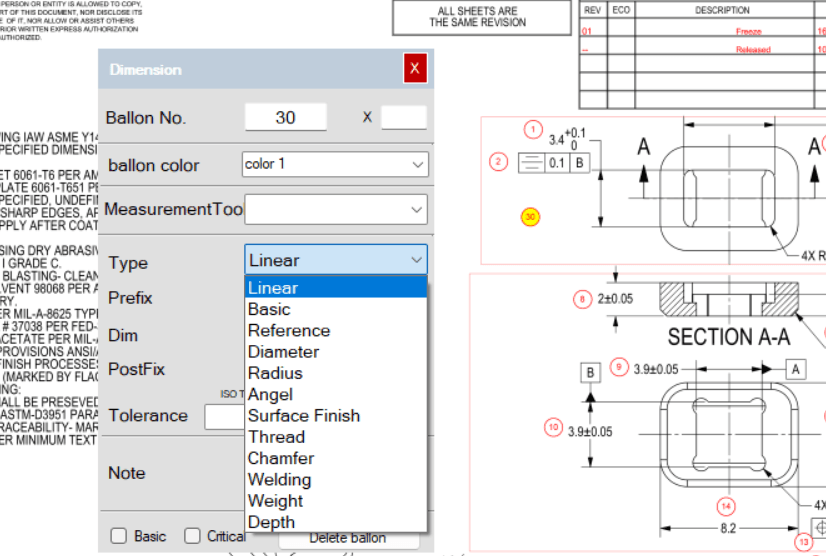The height and width of the screenshot is (556, 826).
Task: Click the Released revision description
Action: tap(753, 50)
